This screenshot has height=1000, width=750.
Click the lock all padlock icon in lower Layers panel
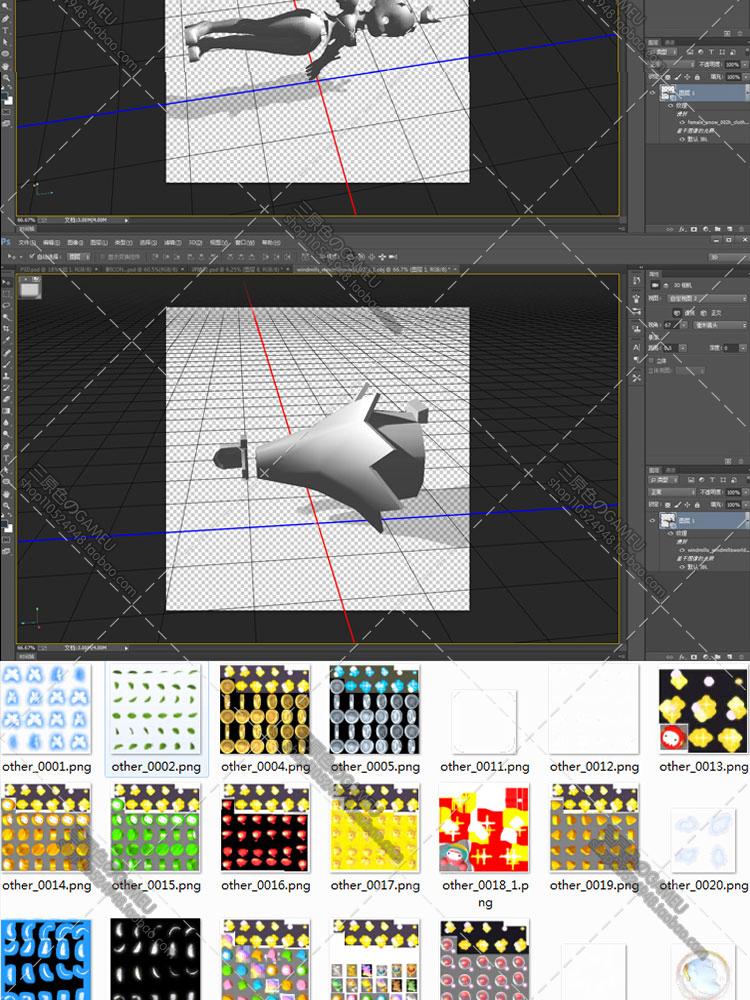pyautogui.click(x=697, y=505)
